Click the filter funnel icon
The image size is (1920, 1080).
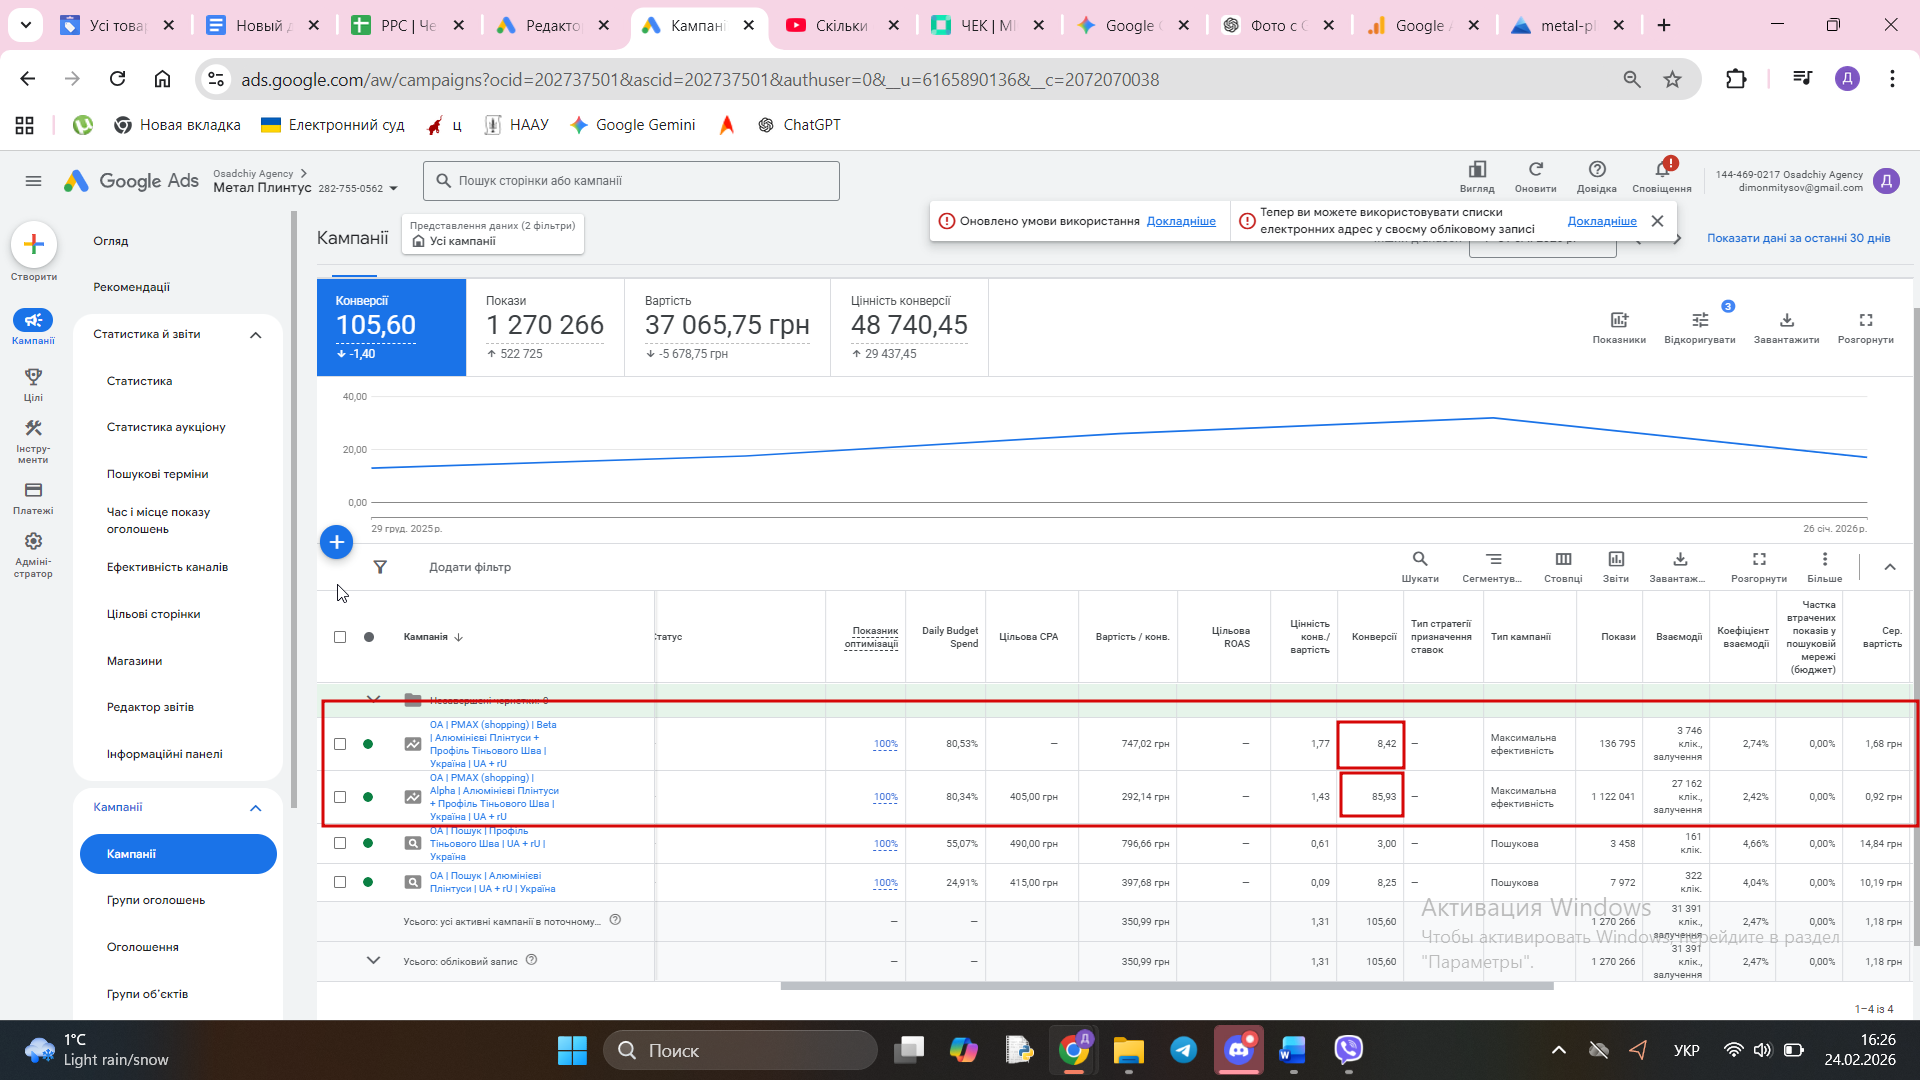[x=380, y=567]
